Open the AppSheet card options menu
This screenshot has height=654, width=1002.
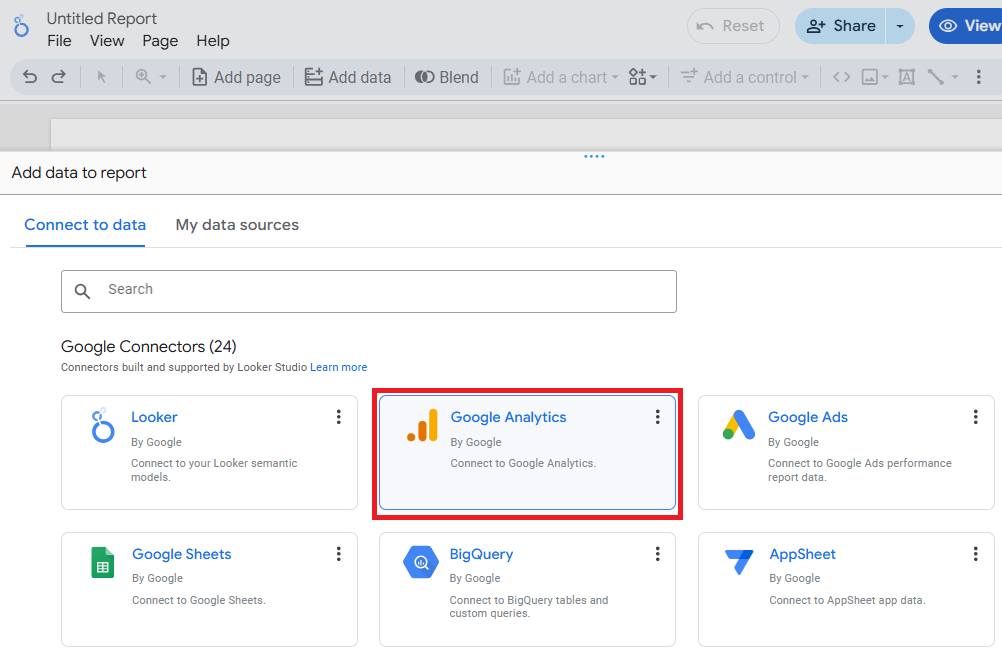tap(976, 554)
